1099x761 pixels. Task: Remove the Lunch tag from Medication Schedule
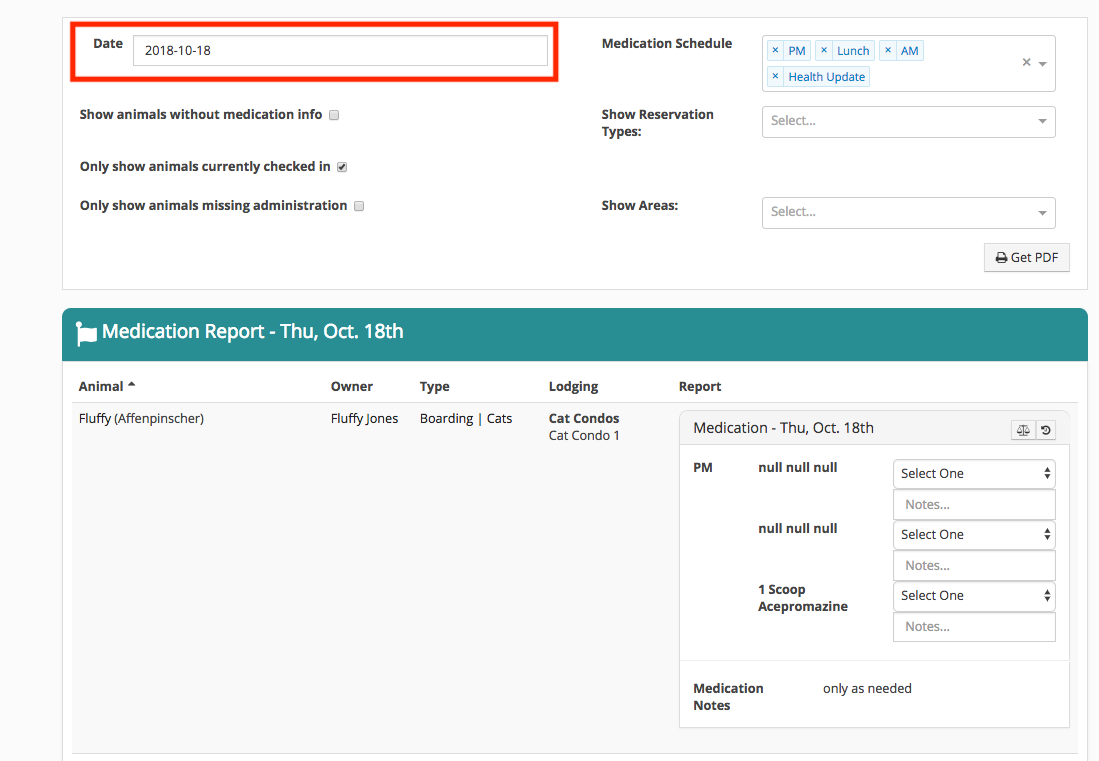(824, 50)
